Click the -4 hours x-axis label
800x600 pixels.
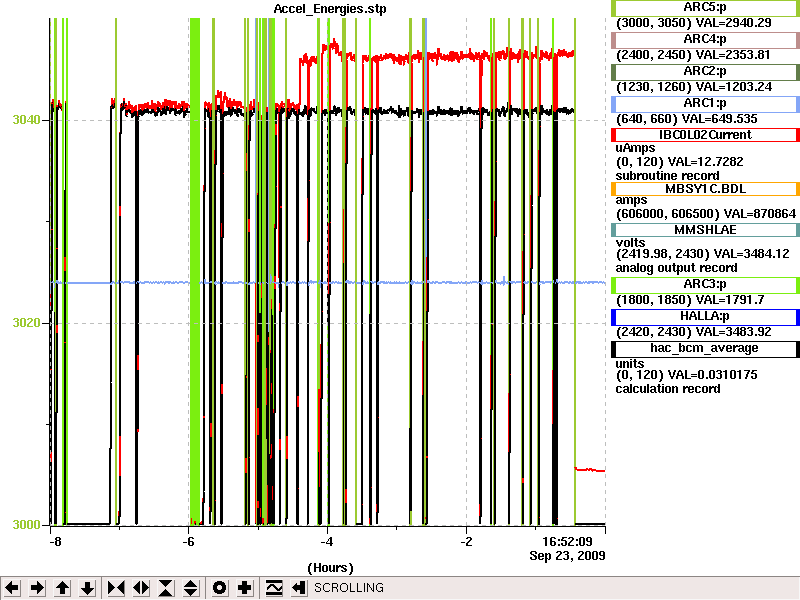point(327,542)
